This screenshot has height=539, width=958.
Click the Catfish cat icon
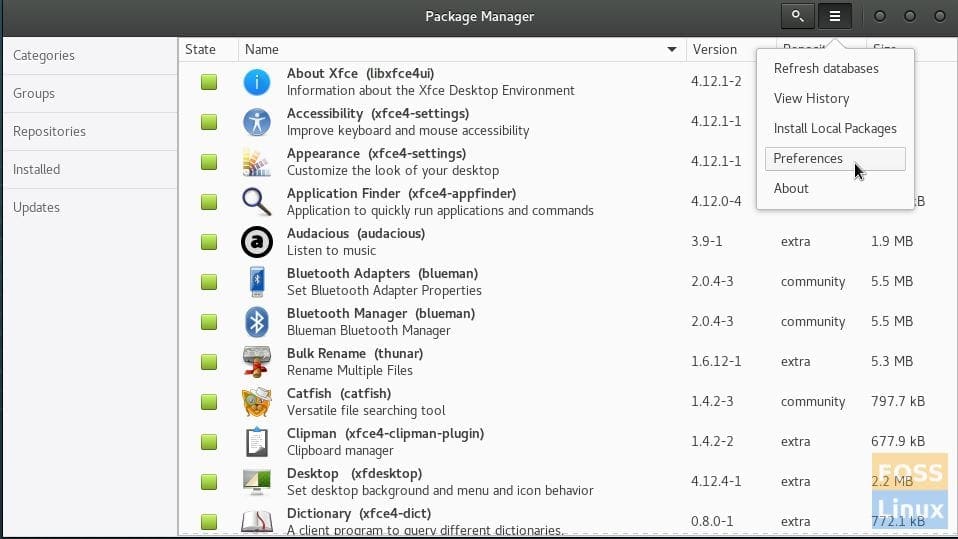257,402
